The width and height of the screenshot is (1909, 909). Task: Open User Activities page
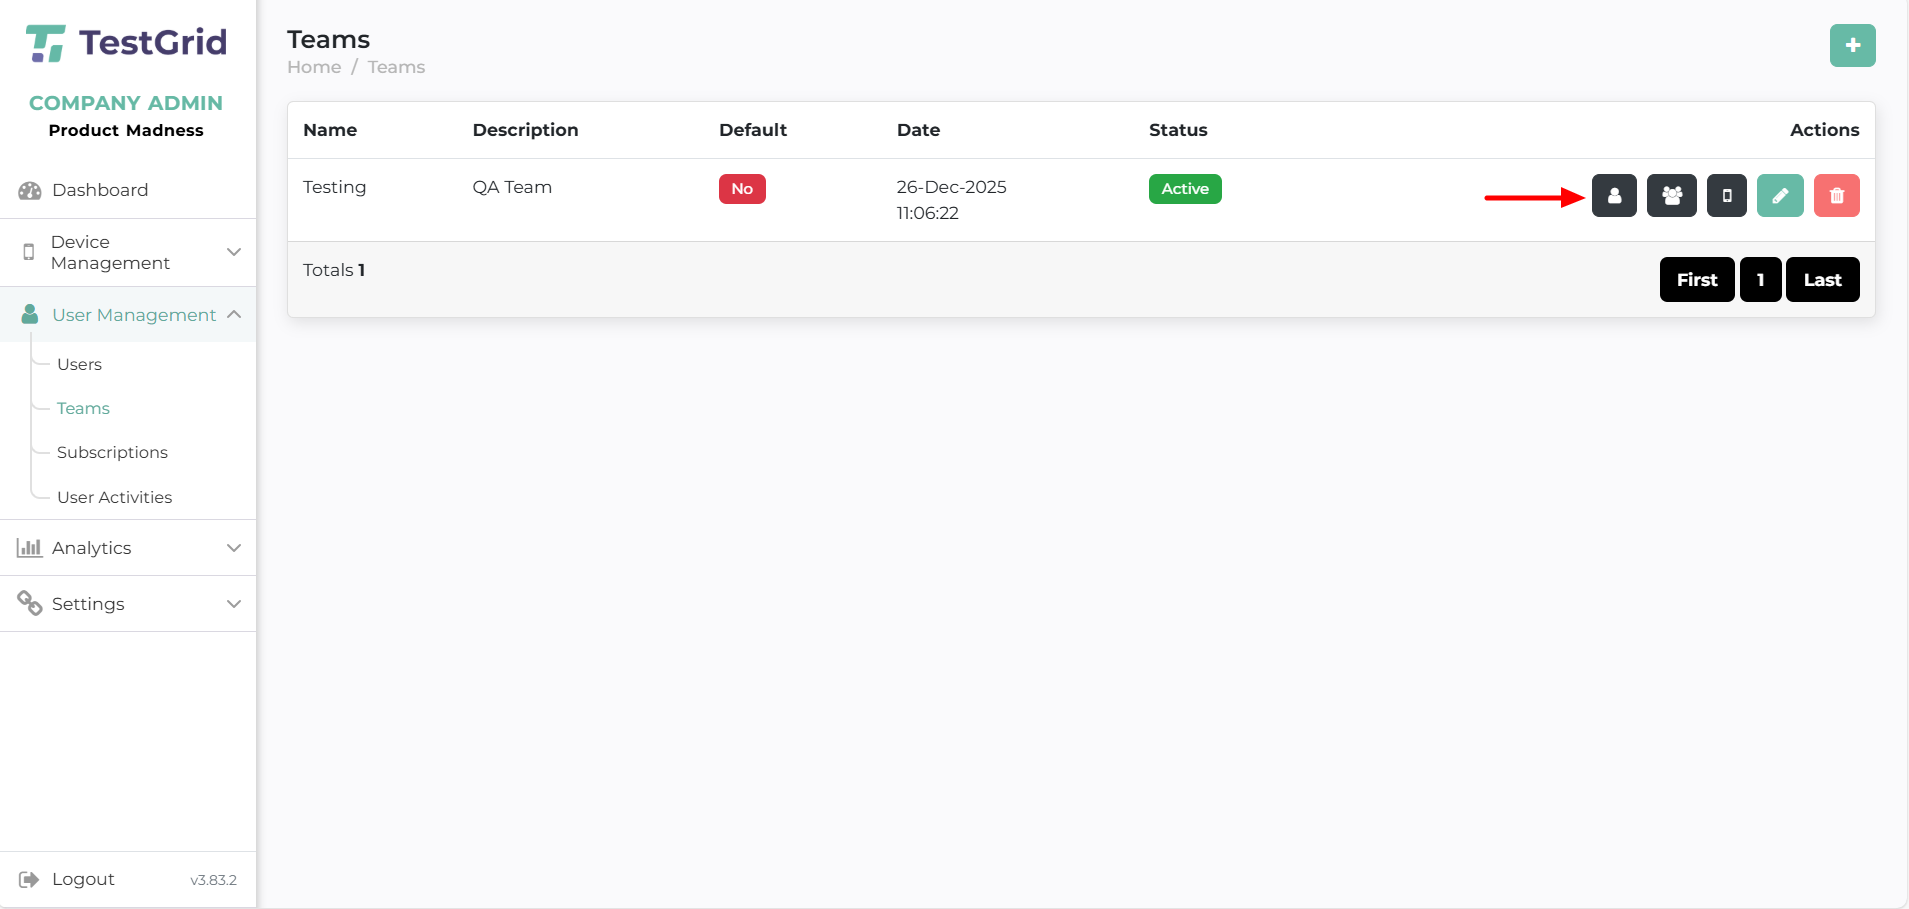tap(114, 497)
